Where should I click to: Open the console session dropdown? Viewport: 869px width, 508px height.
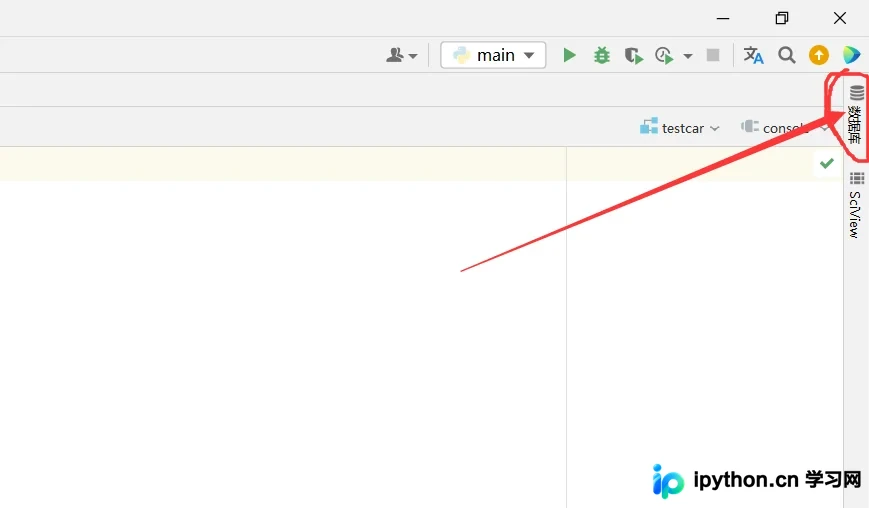tap(784, 127)
